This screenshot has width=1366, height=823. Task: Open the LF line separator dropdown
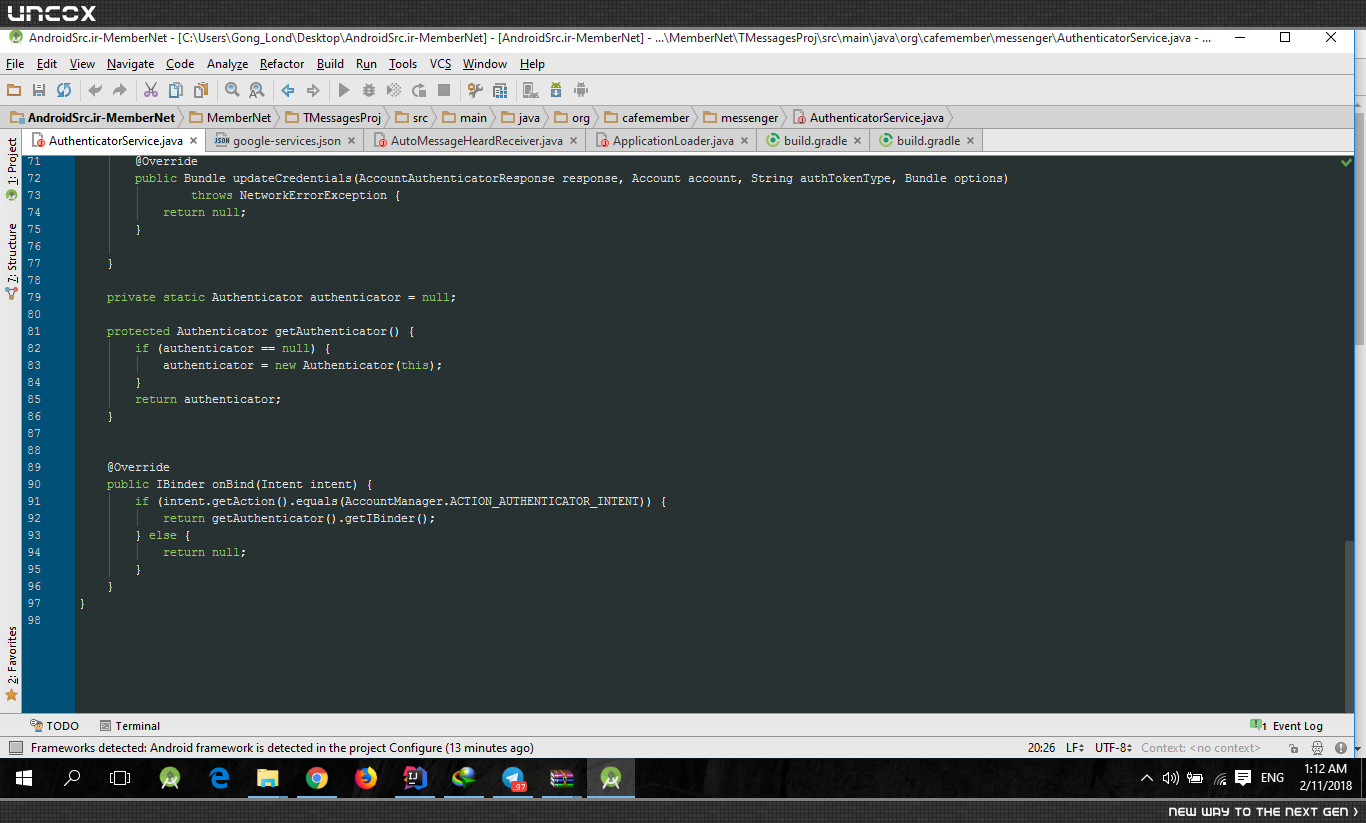point(1074,748)
